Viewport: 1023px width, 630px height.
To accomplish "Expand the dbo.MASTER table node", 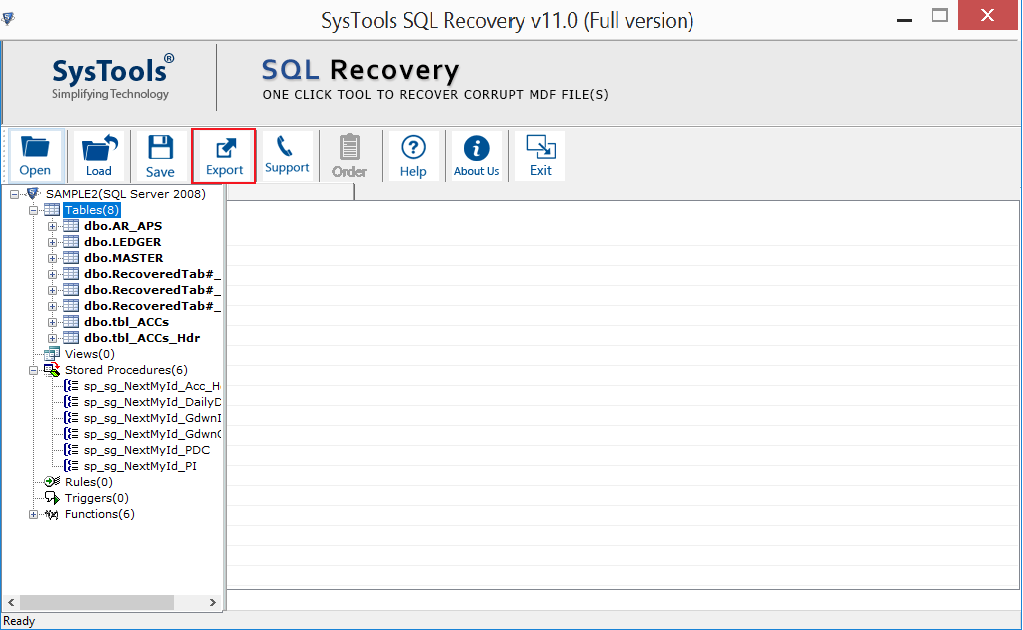I will (52, 258).
